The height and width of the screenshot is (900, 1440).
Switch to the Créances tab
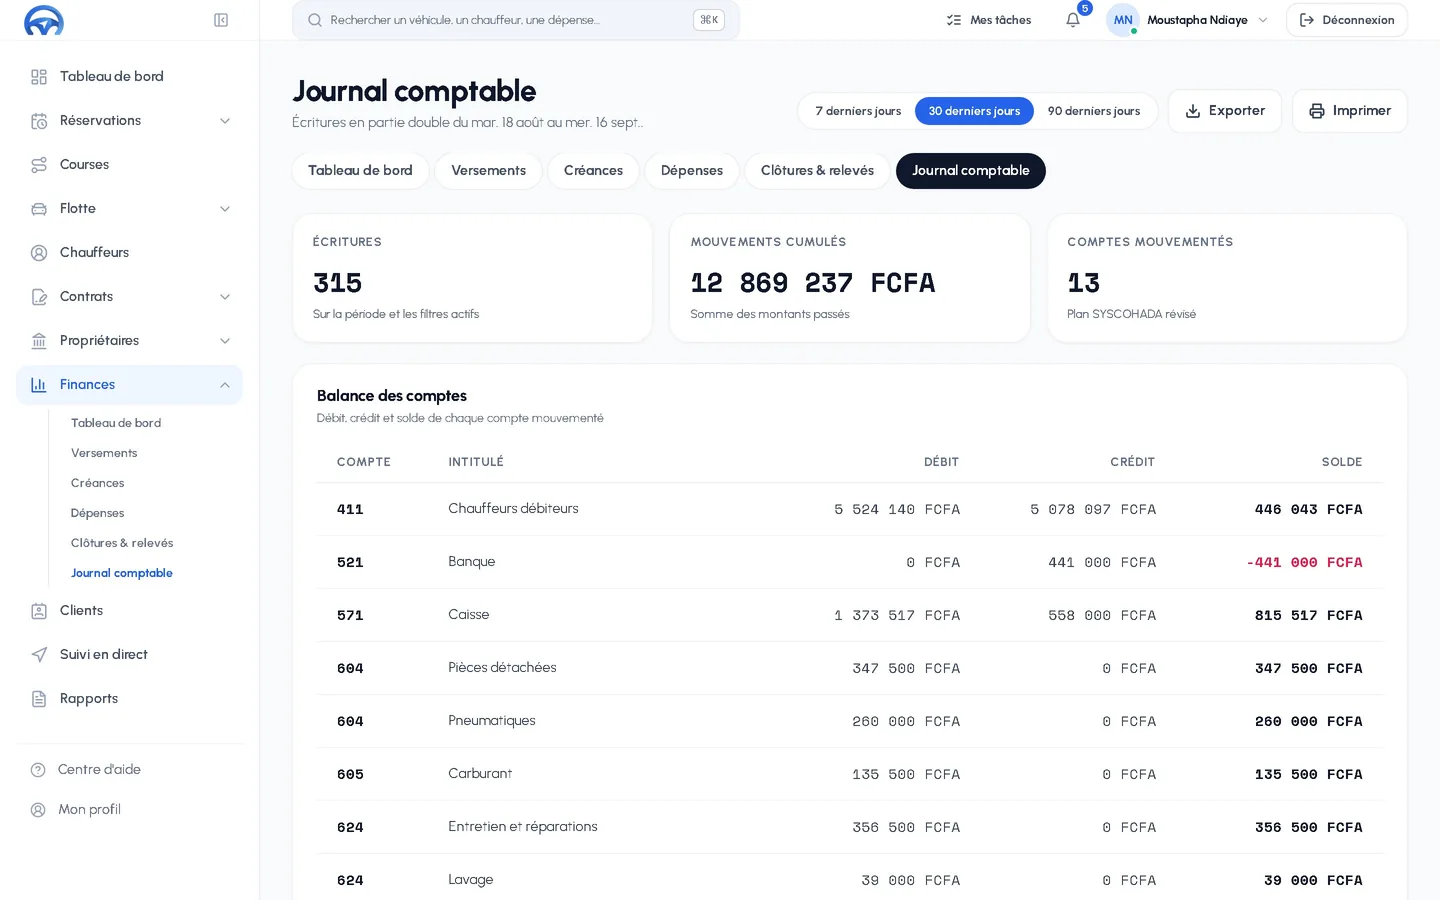(593, 171)
